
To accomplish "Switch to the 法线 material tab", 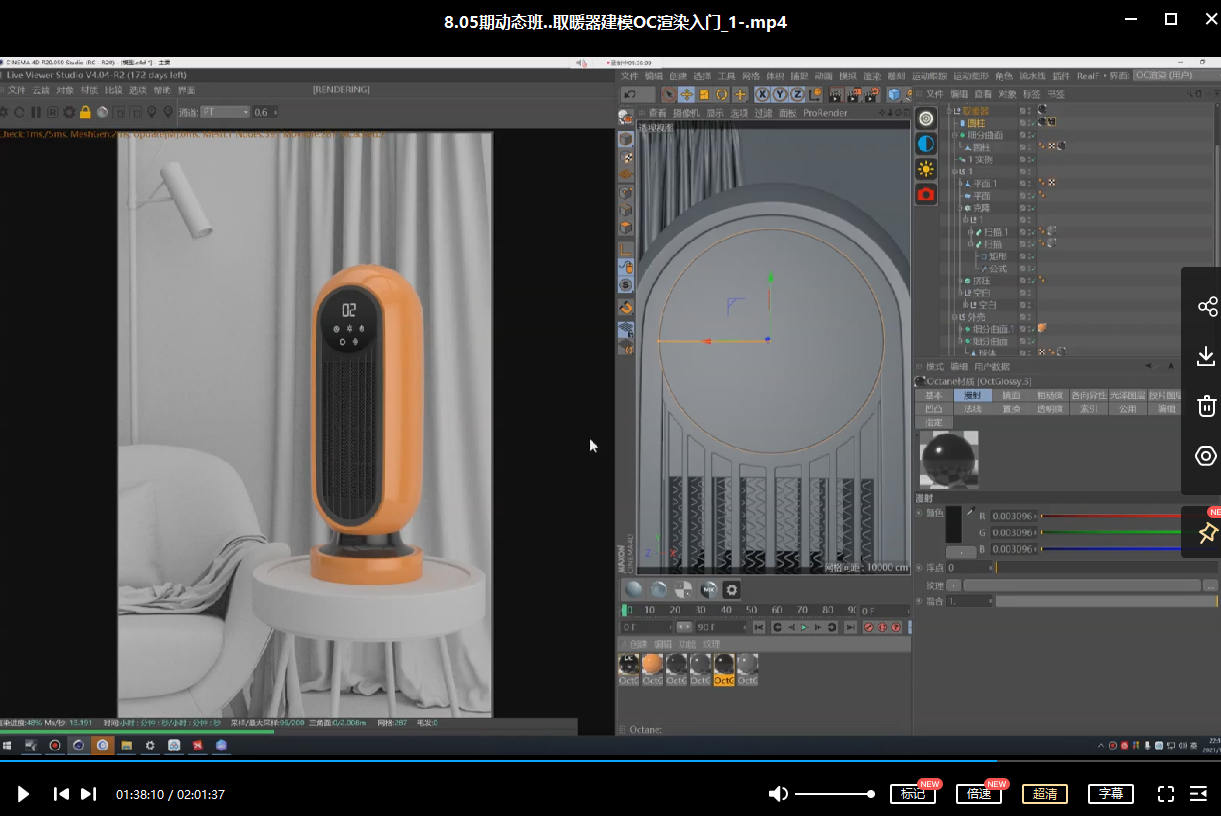I will [972, 409].
